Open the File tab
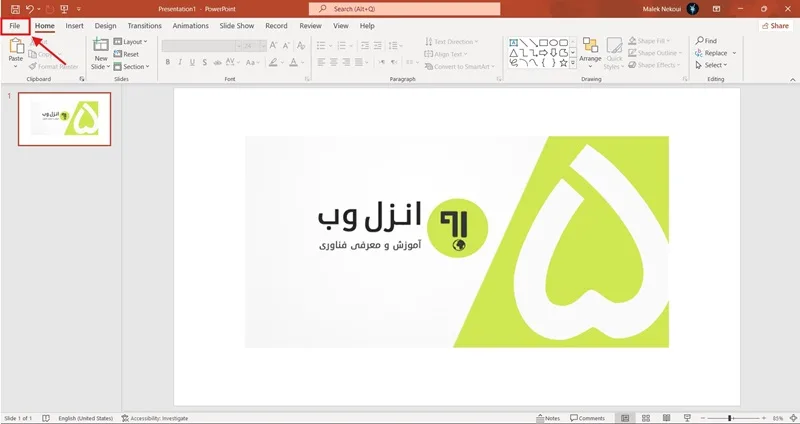The width and height of the screenshot is (800, 424). pyautogui.click(x=15, y=26)
